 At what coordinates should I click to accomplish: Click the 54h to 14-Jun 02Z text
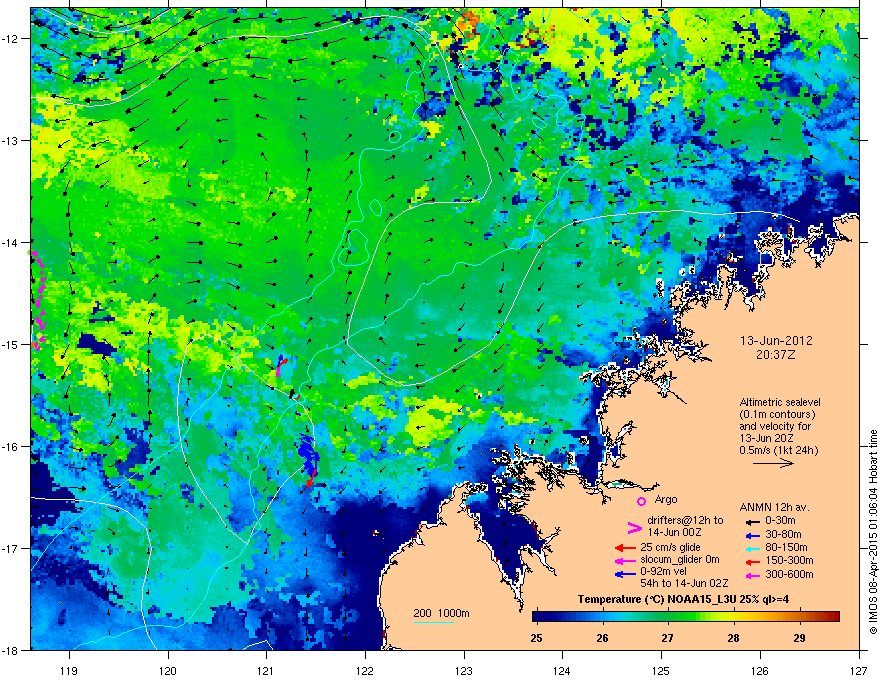[684, 583]
